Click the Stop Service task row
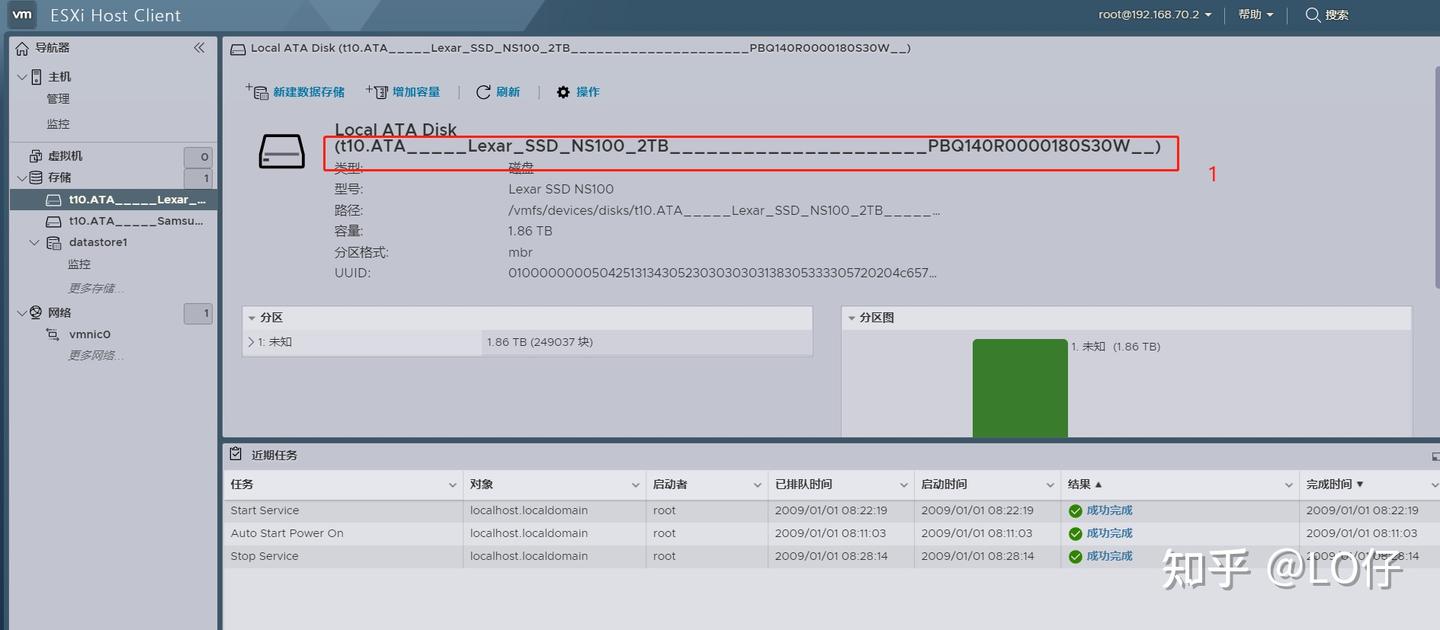This screenshot has height=630, width=1440. point(831,557)
